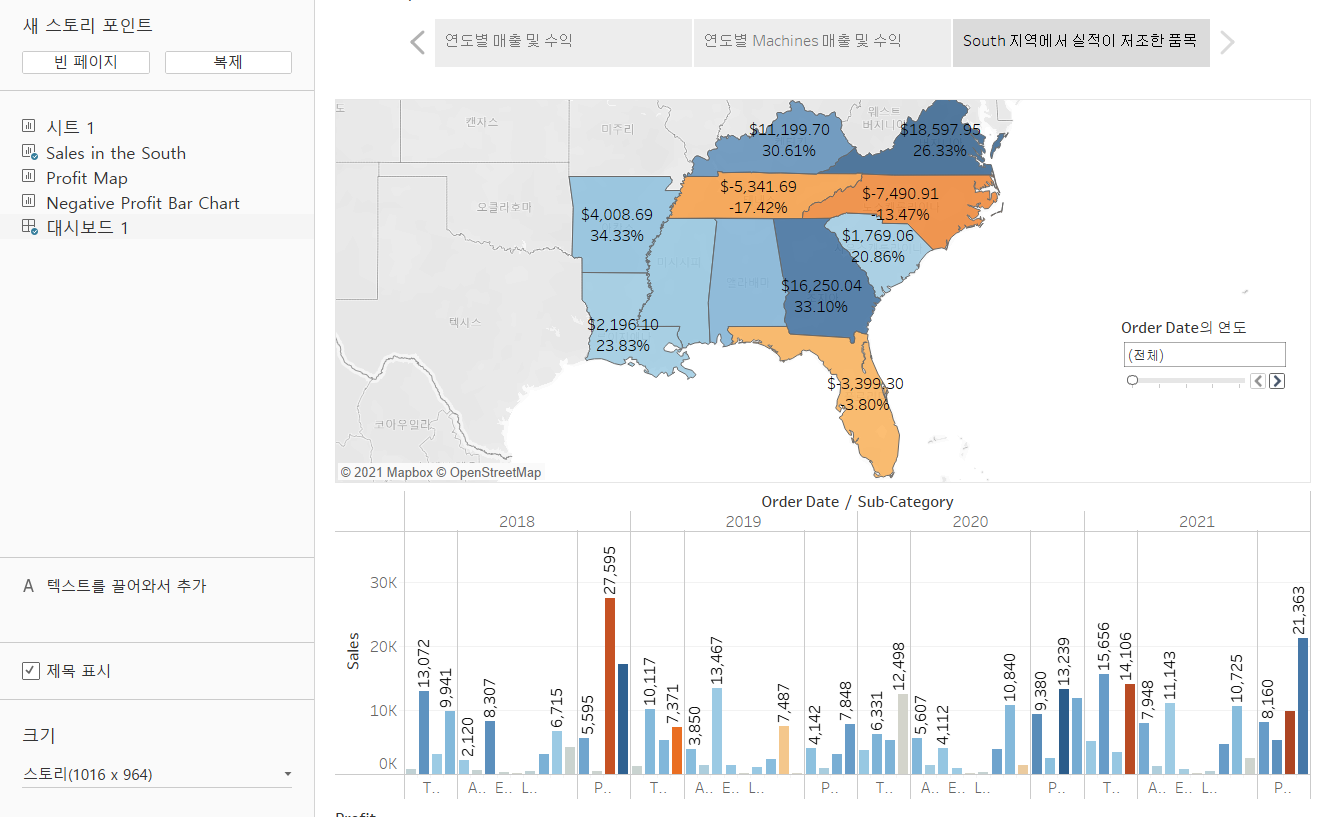Click the bar labeled 15,656
The height and width of the screenshot is (817, 1331).
tap(1104, 724)
